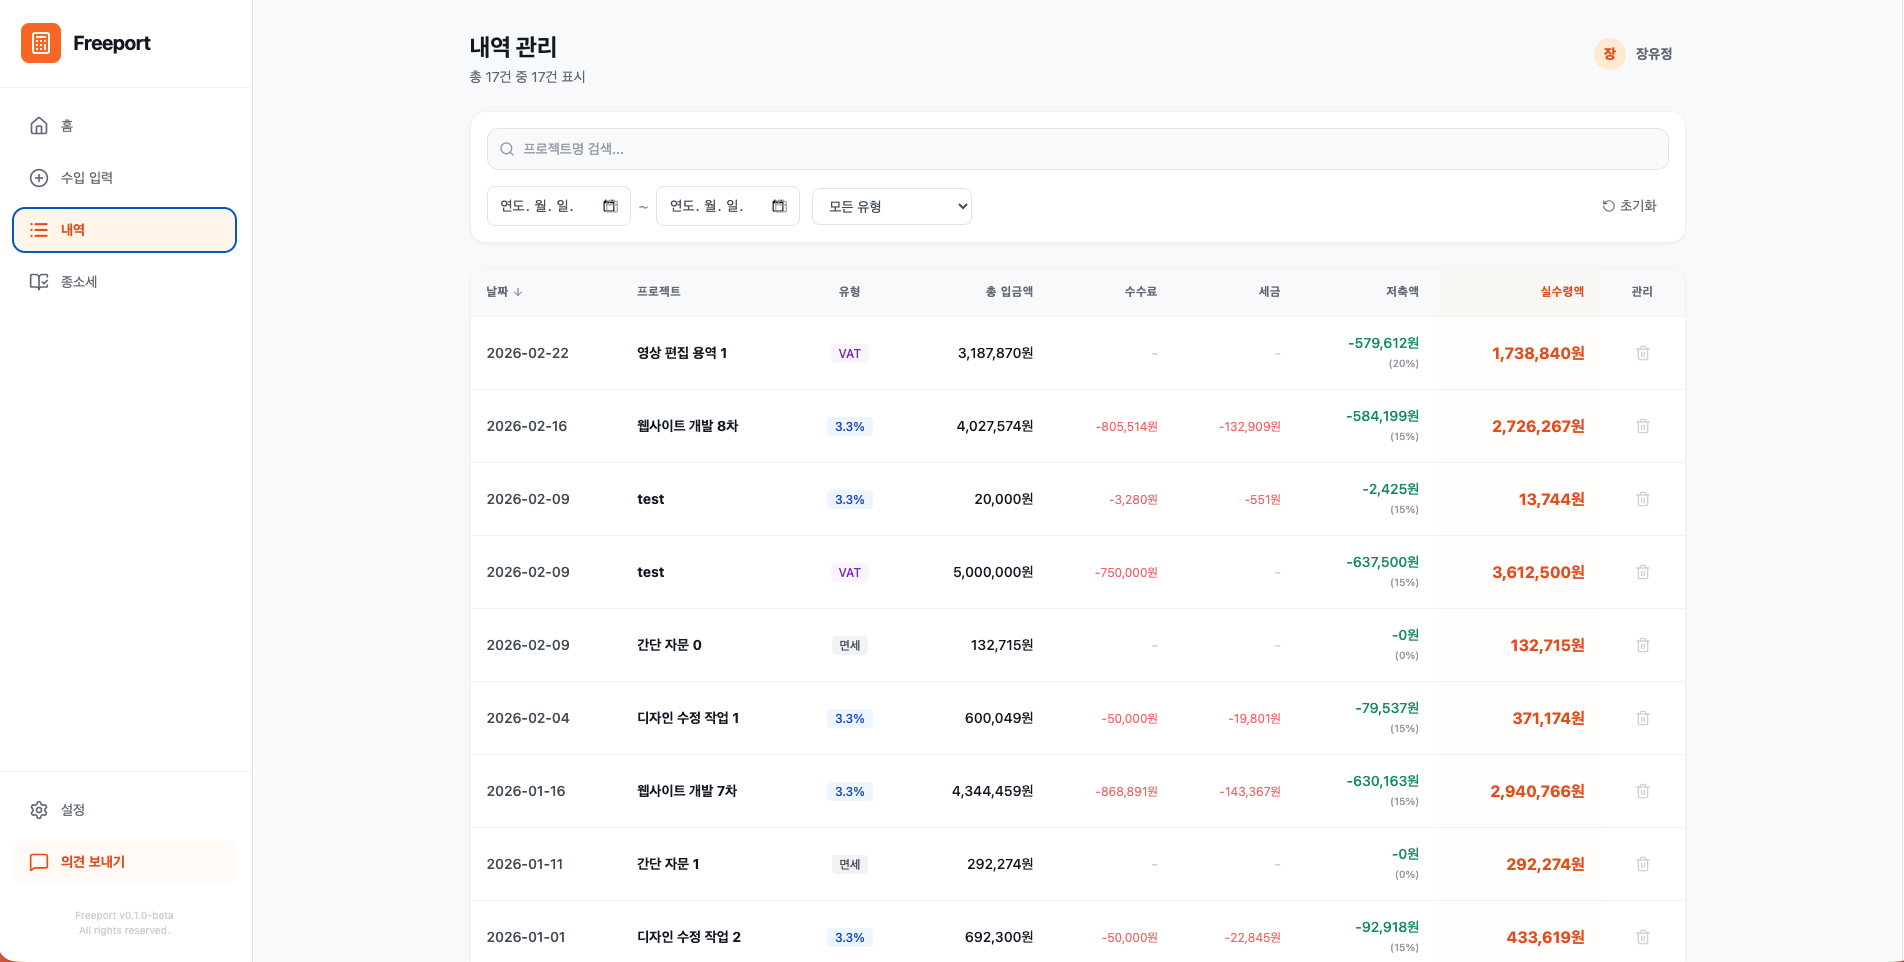The width and height of the screenshot is (1904, 962).
Task: Delete the 웹사이트 개발 7차 row
Action: pyautogui.click(x=1642, y=791)
